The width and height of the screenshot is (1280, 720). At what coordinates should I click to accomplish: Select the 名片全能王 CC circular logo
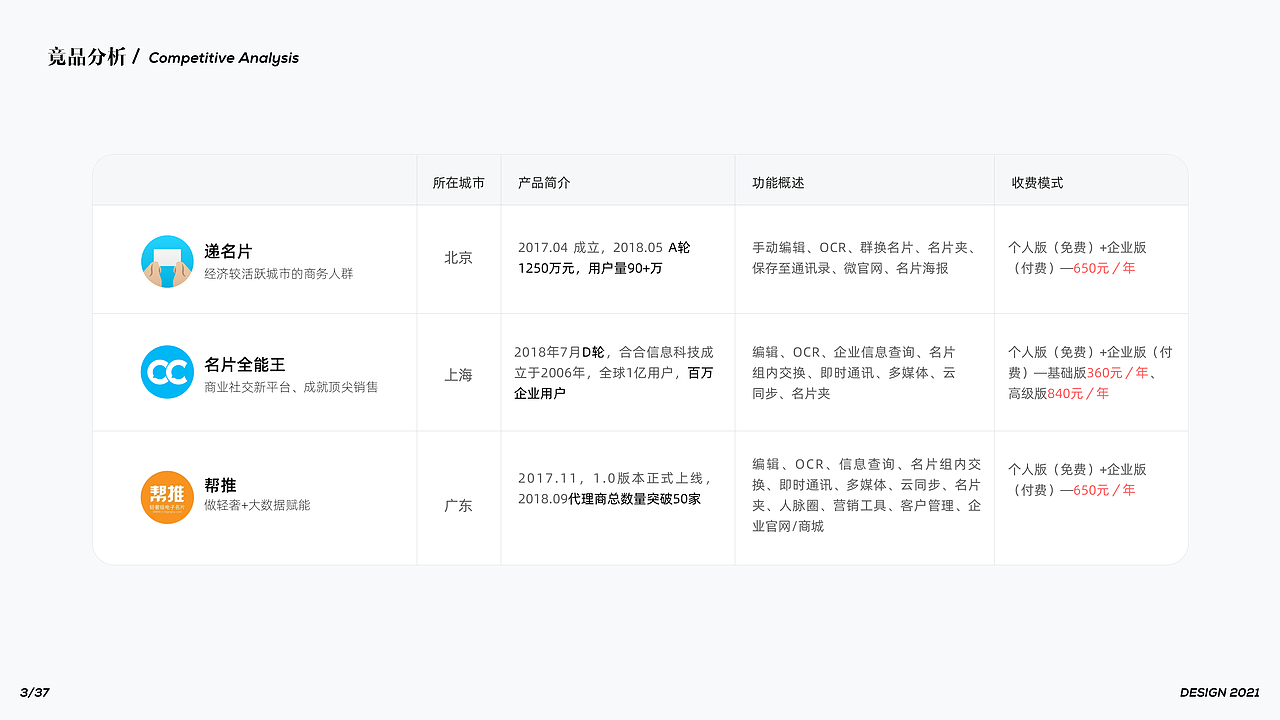[x=167, y=372]
